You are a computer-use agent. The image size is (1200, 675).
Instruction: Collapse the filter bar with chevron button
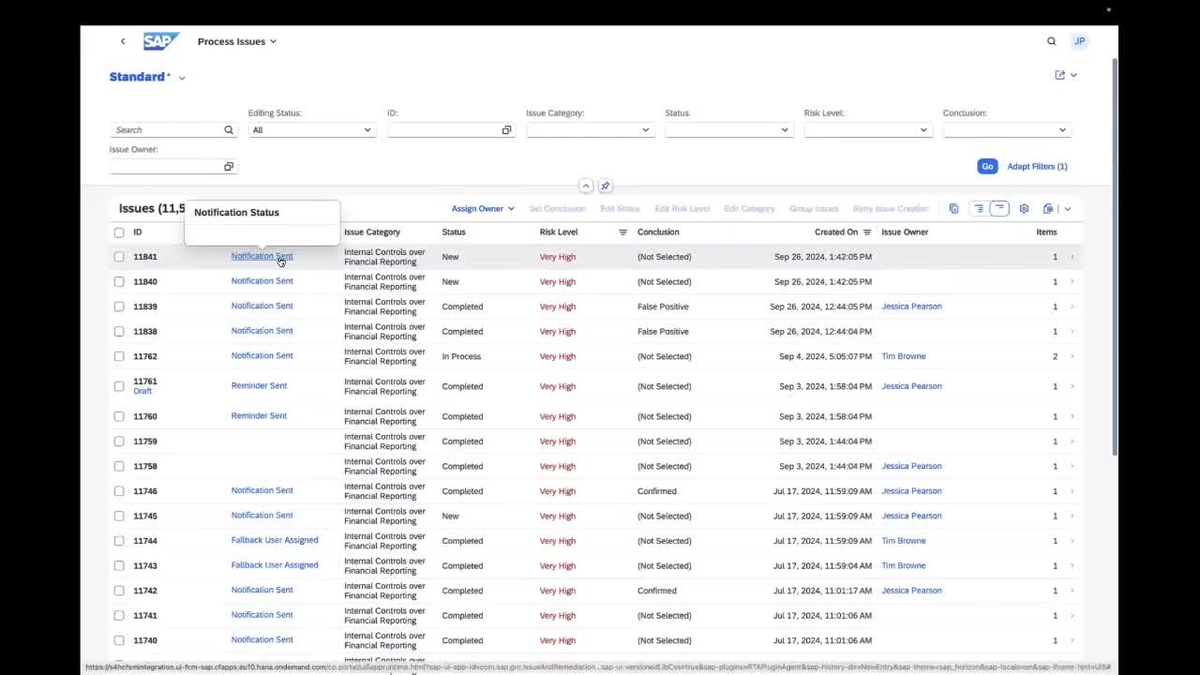(x=586, y=186)
